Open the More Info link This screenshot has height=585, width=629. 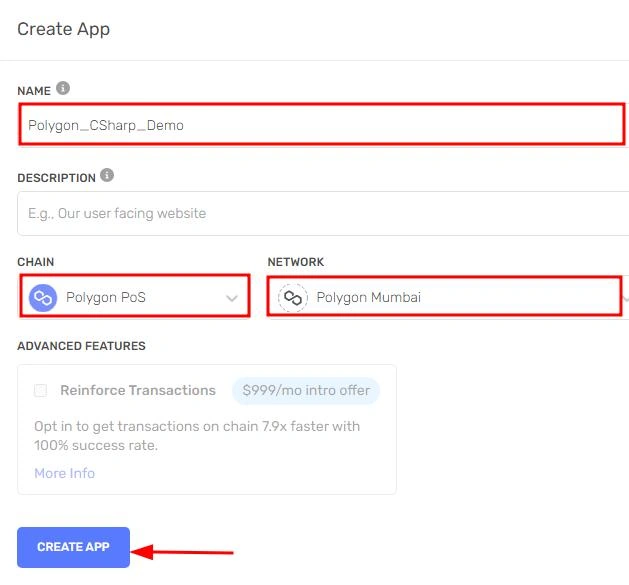tap(65, 473)
